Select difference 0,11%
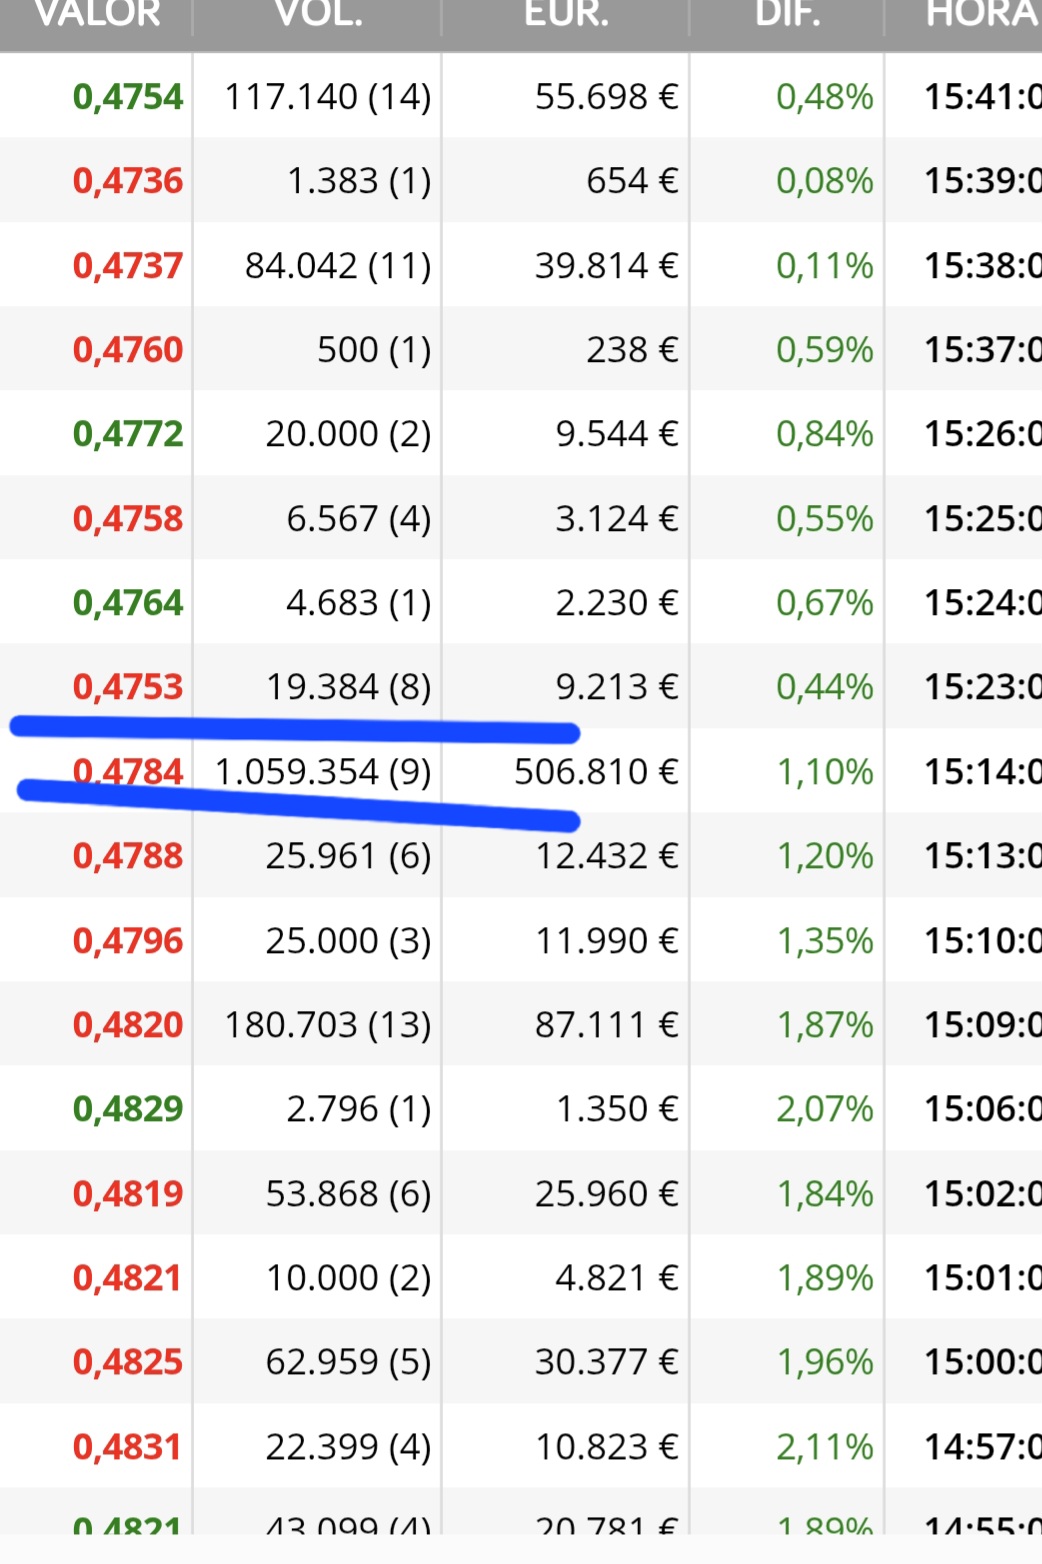The height and width of the screenshot is (1564, 1042). pyautogui.click(x=825, y=266)
